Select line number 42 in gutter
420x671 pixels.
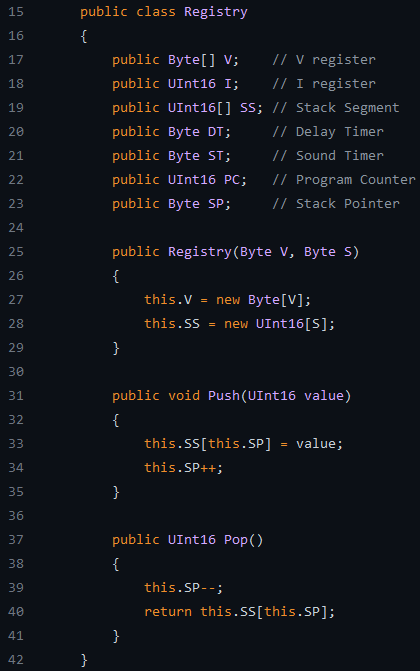click(x=16, y=659)
